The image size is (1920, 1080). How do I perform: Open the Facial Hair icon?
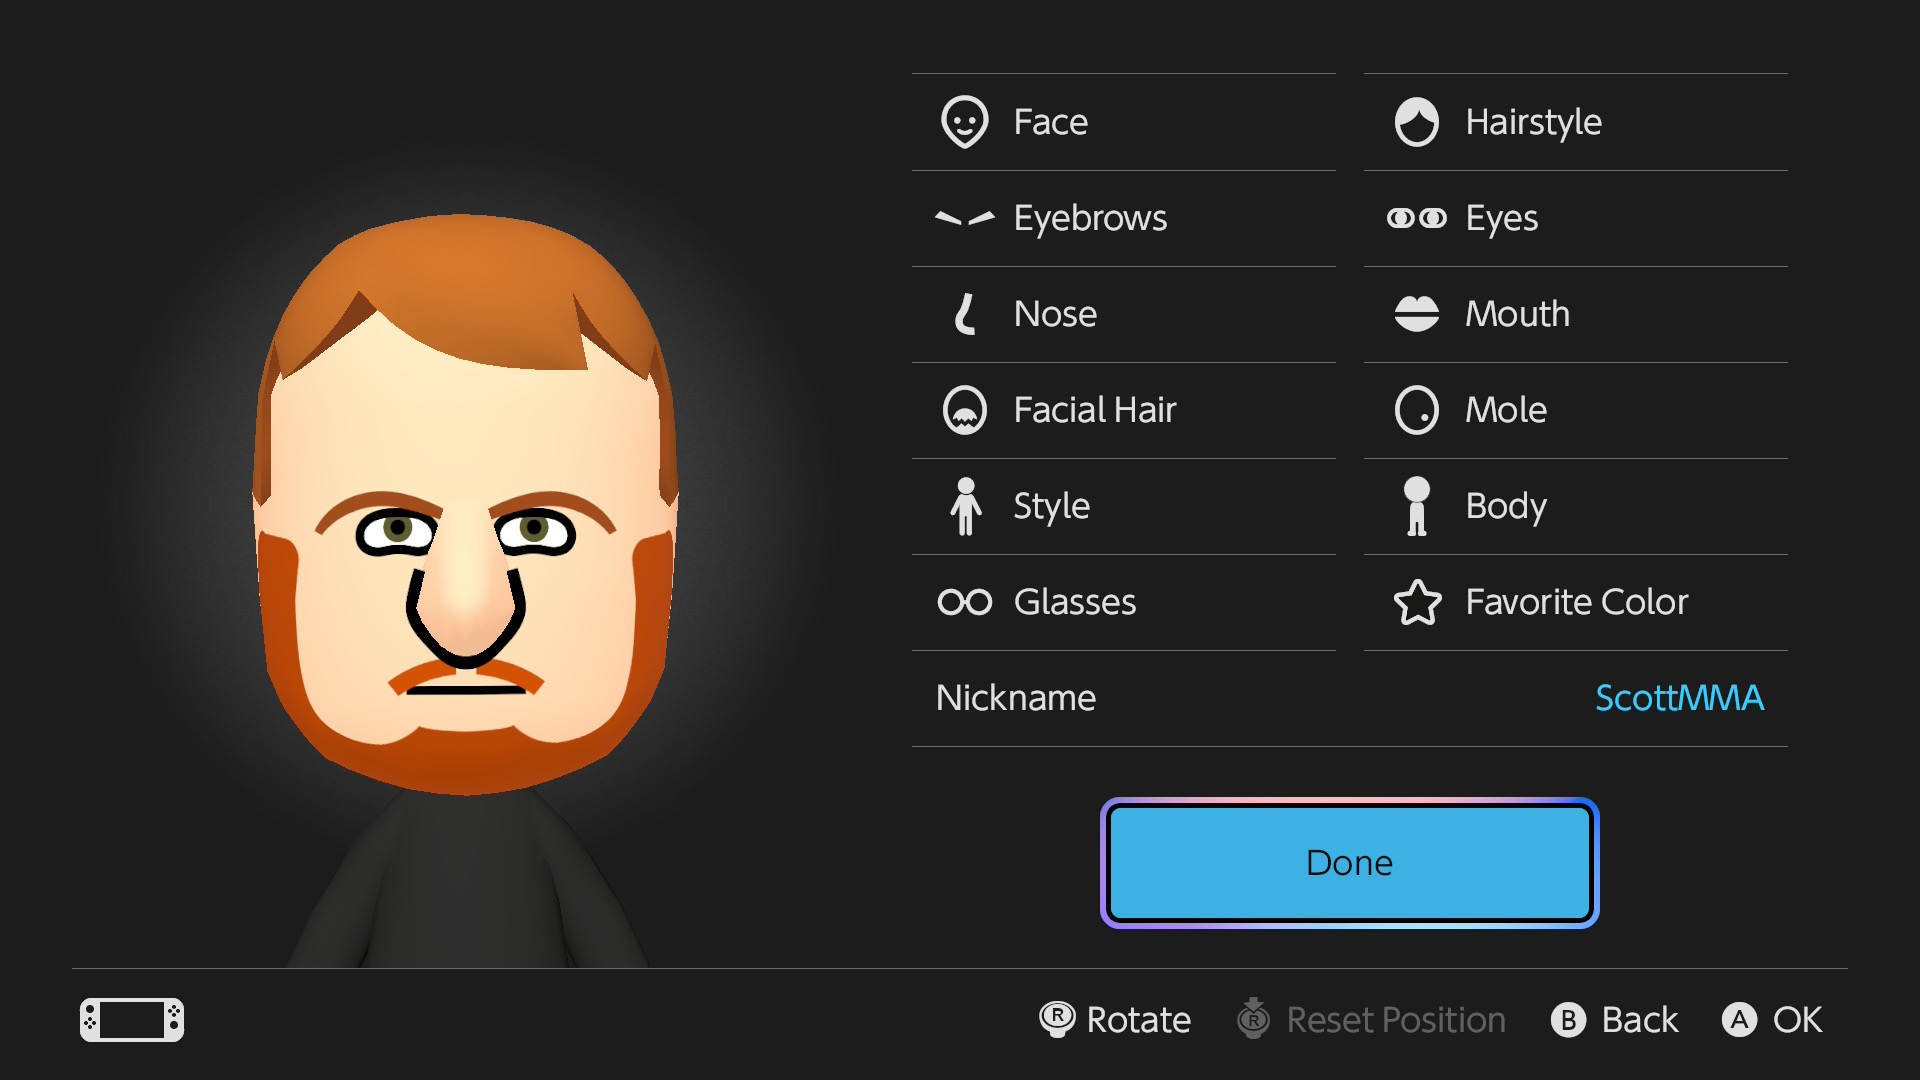pyautogui.click(x=964, y=410)
